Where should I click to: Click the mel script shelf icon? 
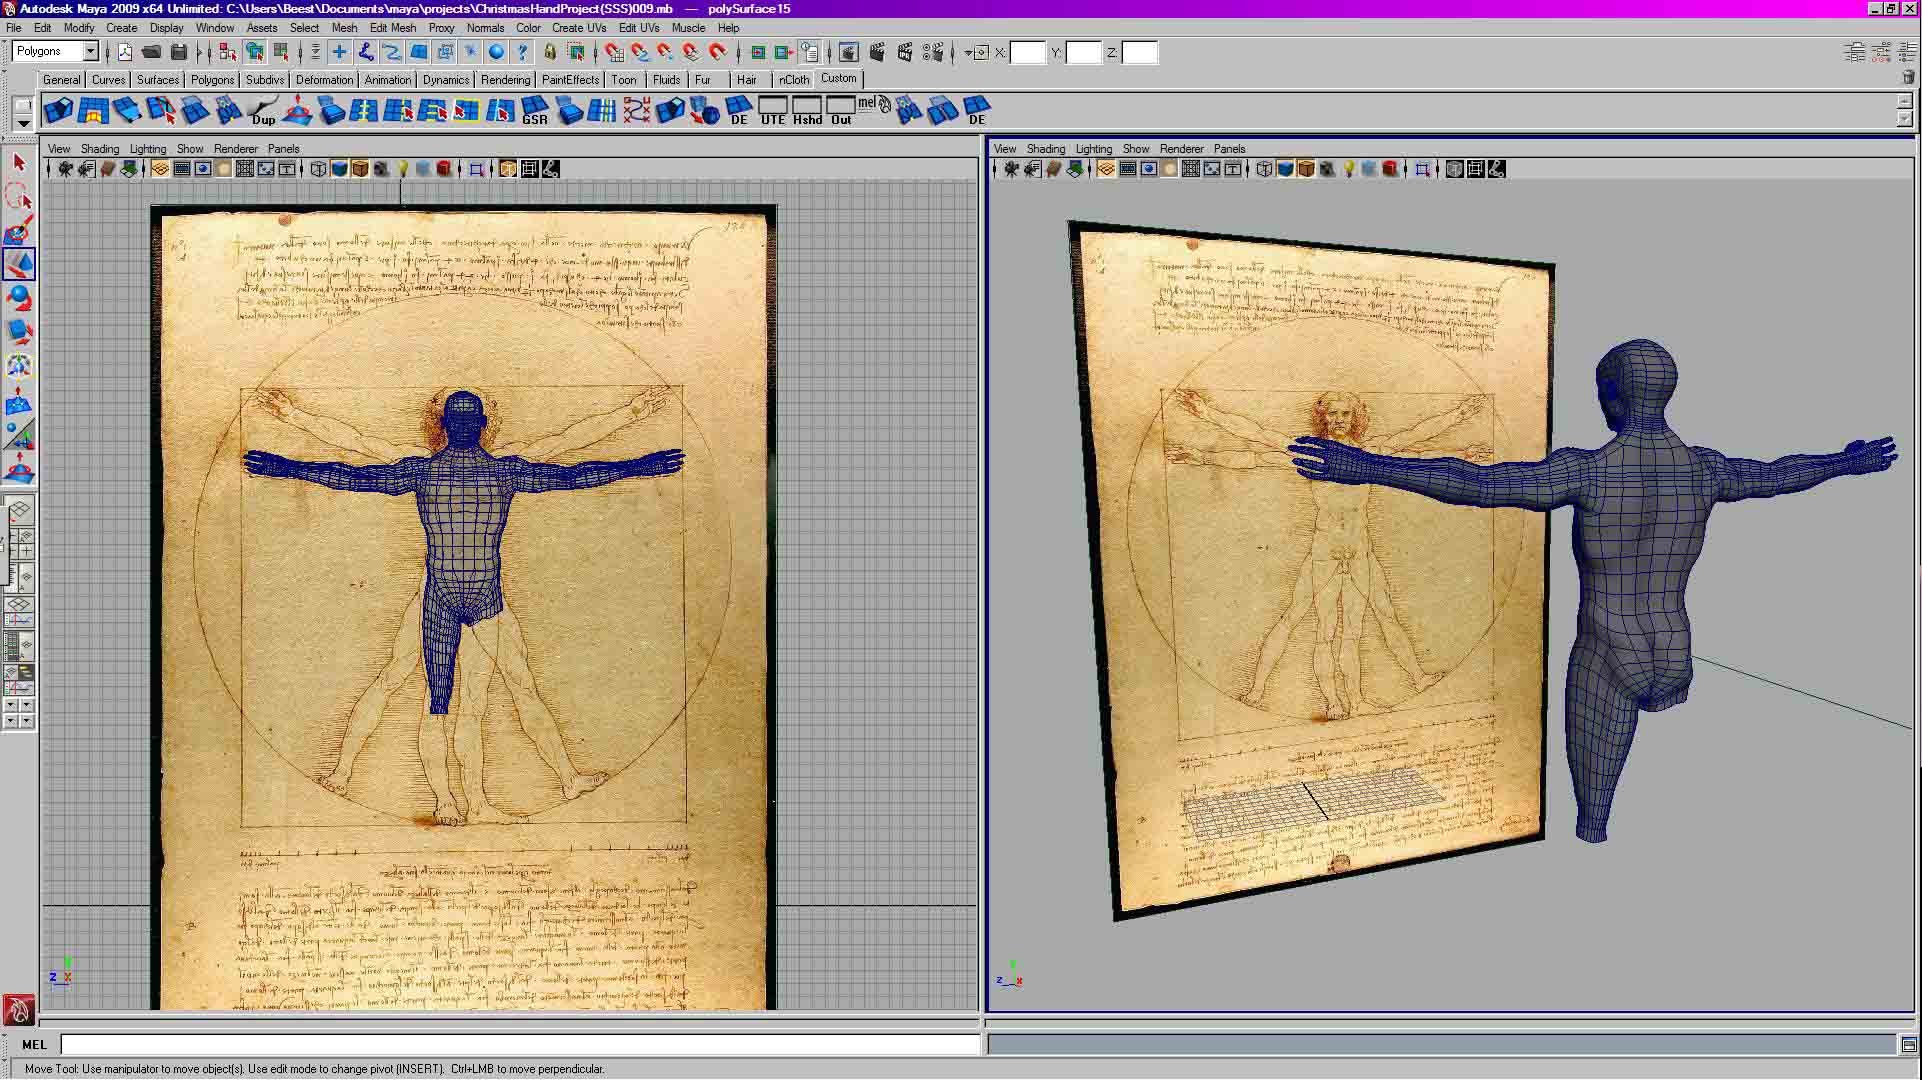click(x=875, y=106)
